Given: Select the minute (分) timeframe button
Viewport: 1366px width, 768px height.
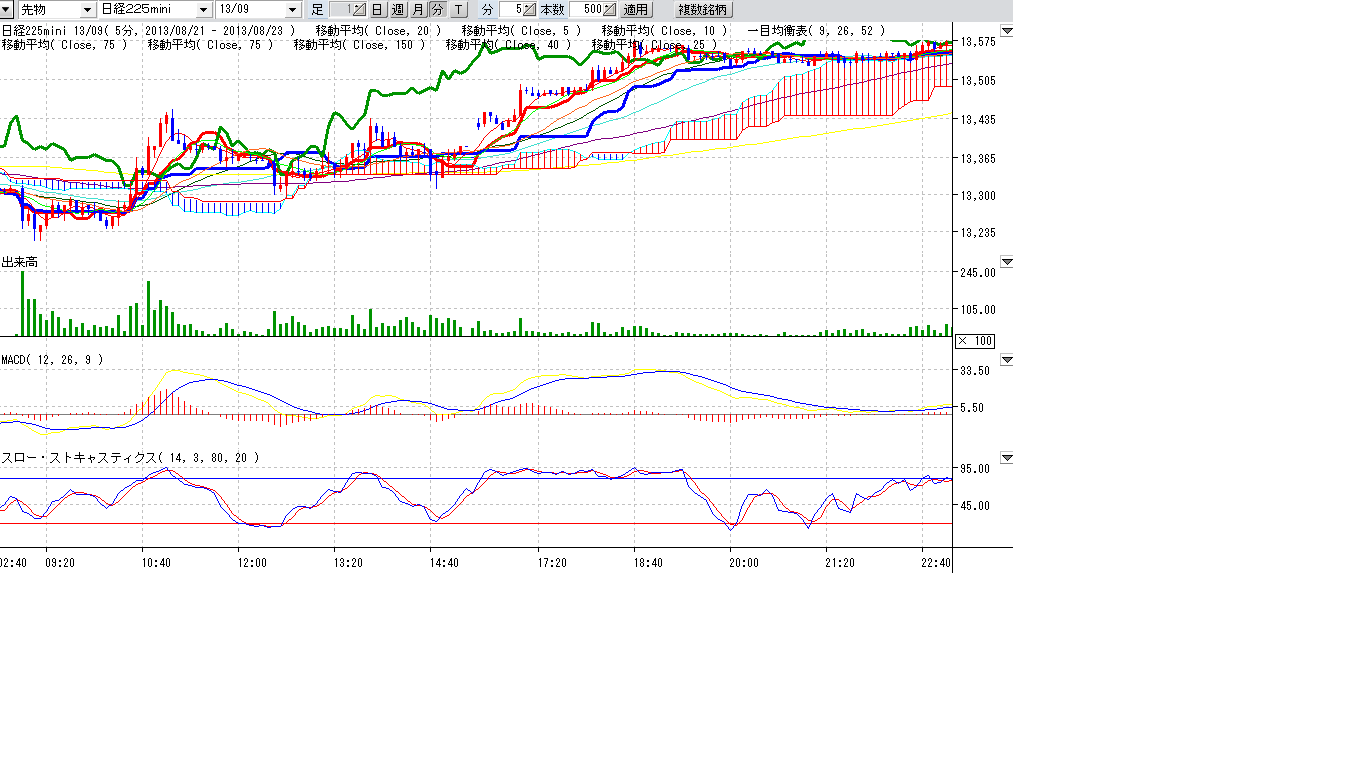Looking at the screenshot, I should 437,10.
